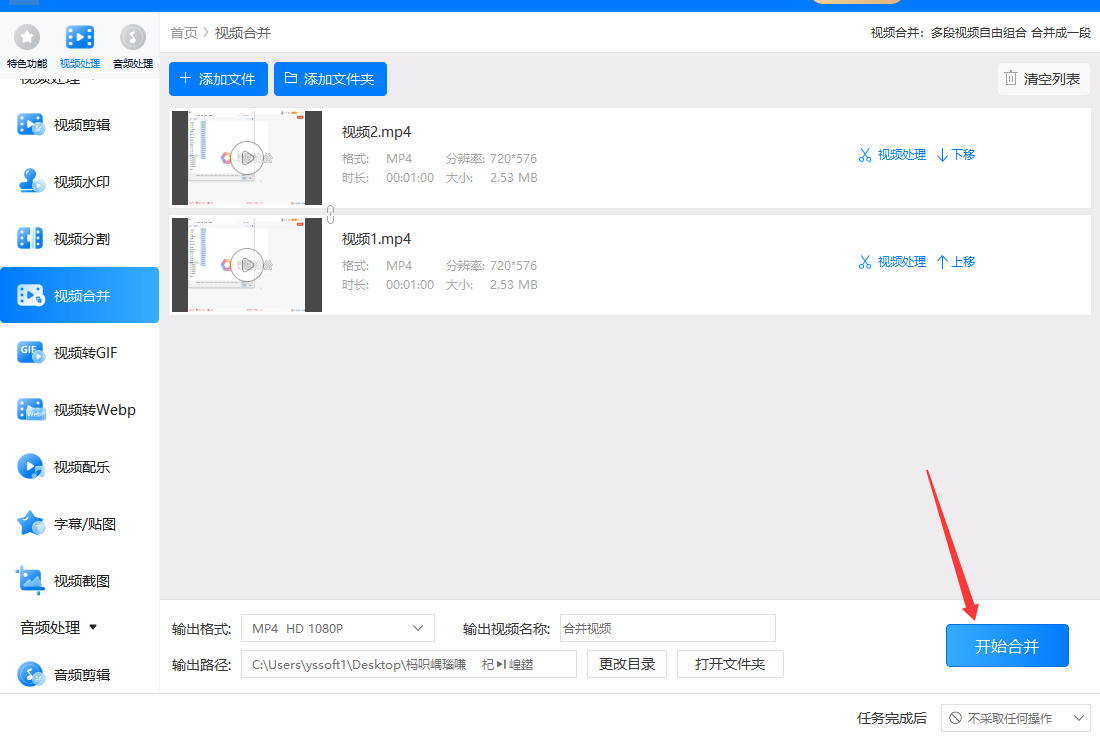Open the 视频分割 tool
1100x742 pixels.
(x=79, y=238)
